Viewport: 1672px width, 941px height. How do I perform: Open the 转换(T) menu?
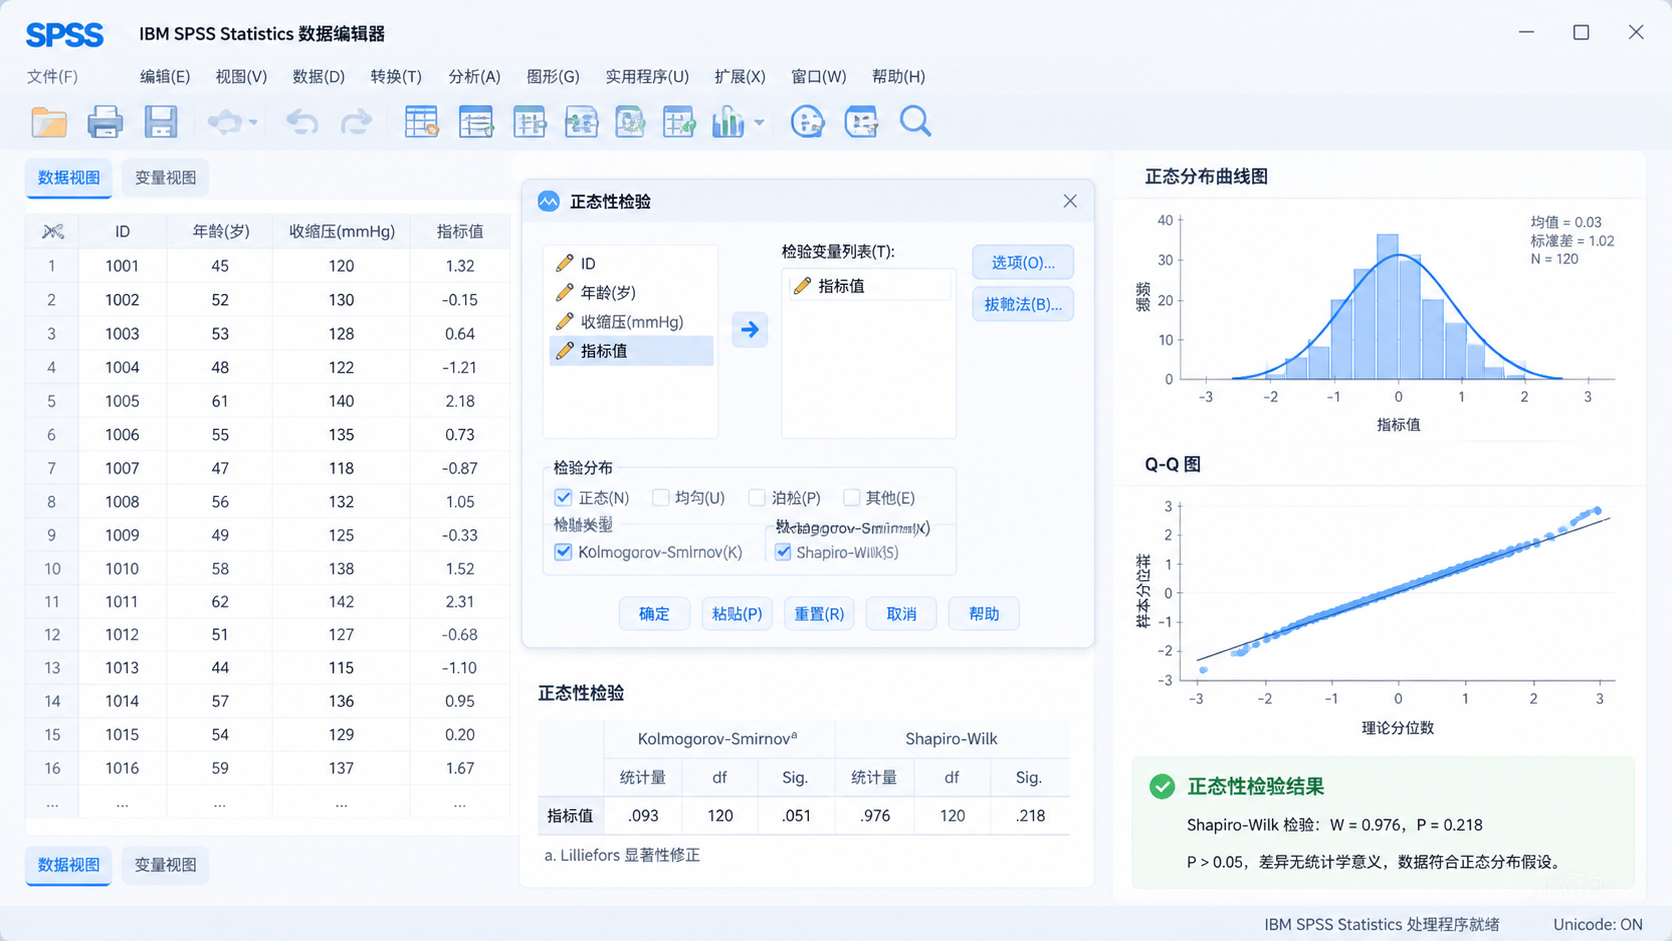coord(396,76)
